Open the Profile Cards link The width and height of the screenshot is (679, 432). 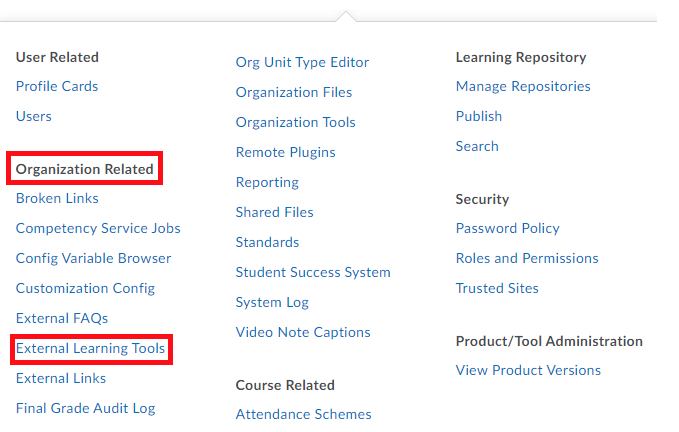(x=57, y=86)
